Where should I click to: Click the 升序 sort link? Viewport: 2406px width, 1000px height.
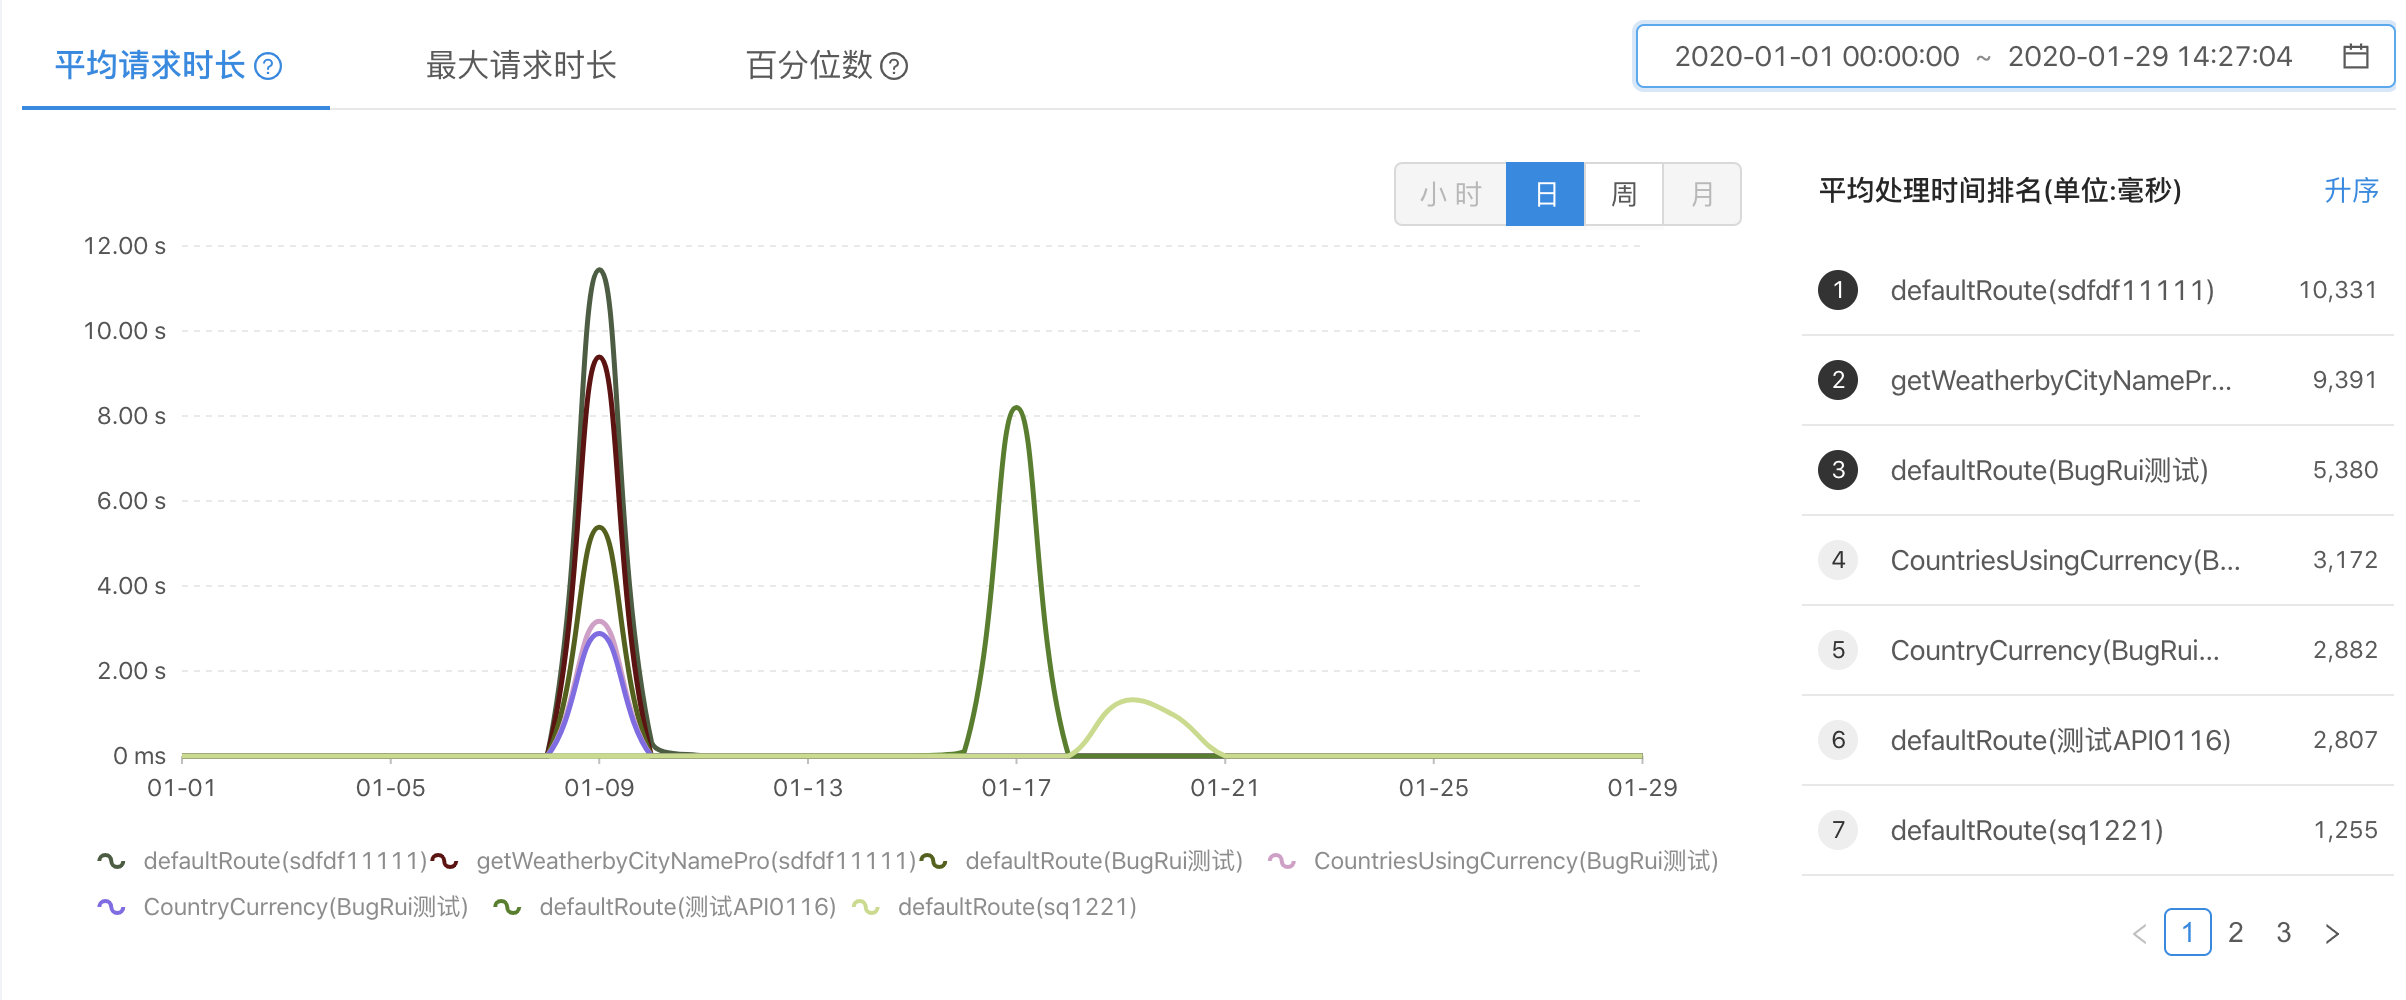point(2350,190)
